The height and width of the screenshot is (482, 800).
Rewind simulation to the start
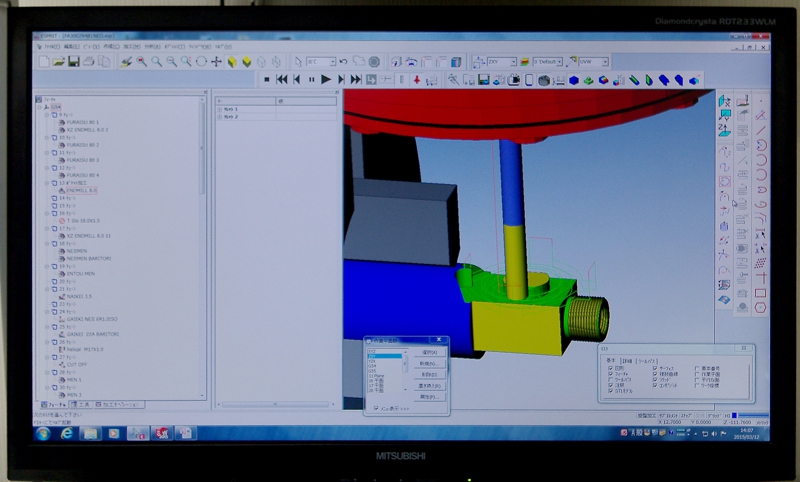click(x=282, y=80)
